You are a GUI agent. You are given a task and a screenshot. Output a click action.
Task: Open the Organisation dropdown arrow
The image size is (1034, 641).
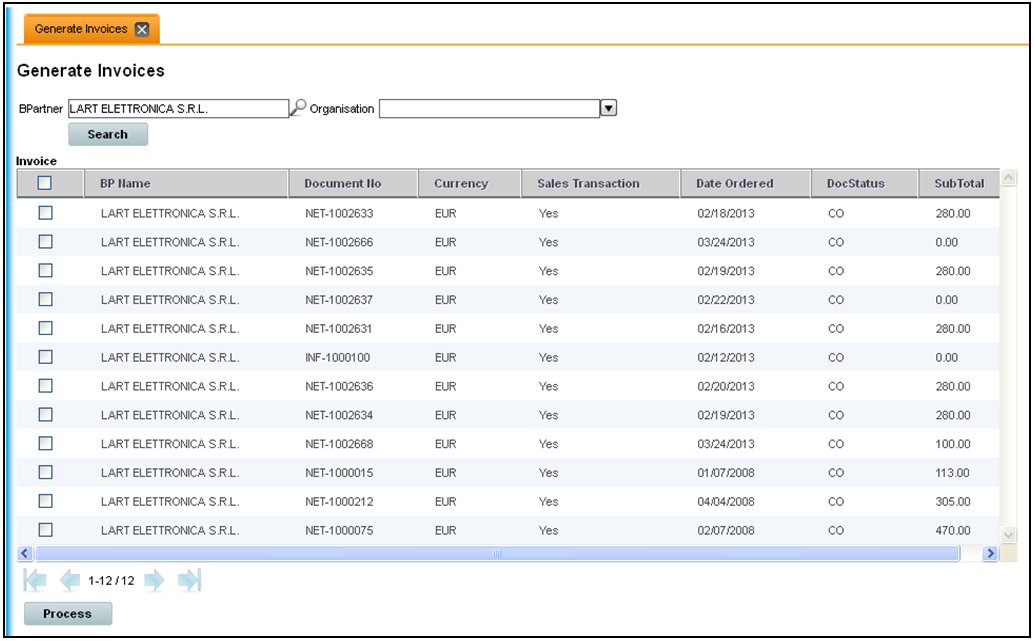click(x=608, y=108)
